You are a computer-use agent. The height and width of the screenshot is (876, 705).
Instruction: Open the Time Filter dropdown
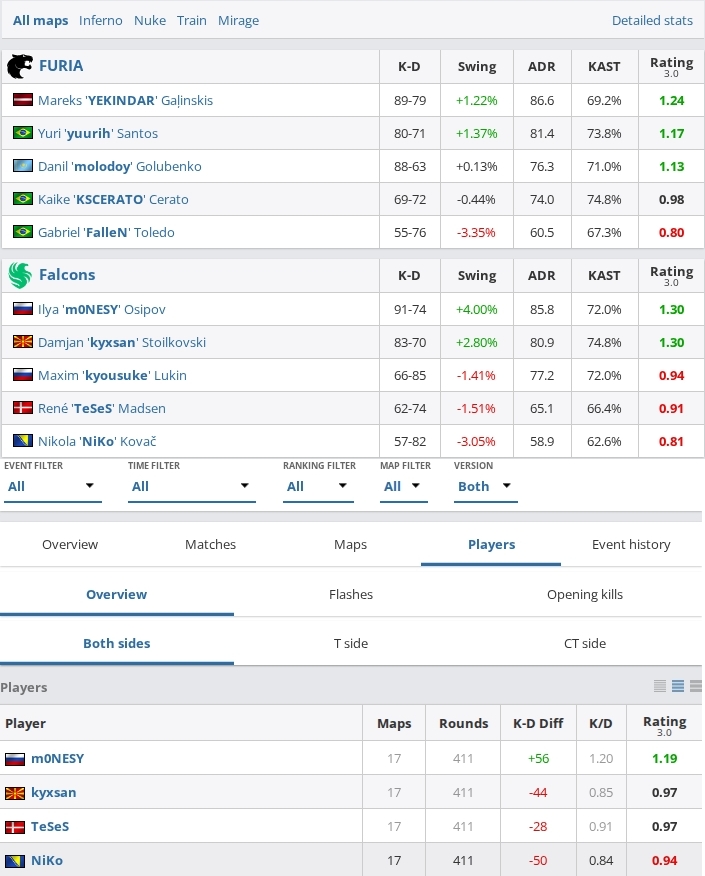[x=192, y=487]
